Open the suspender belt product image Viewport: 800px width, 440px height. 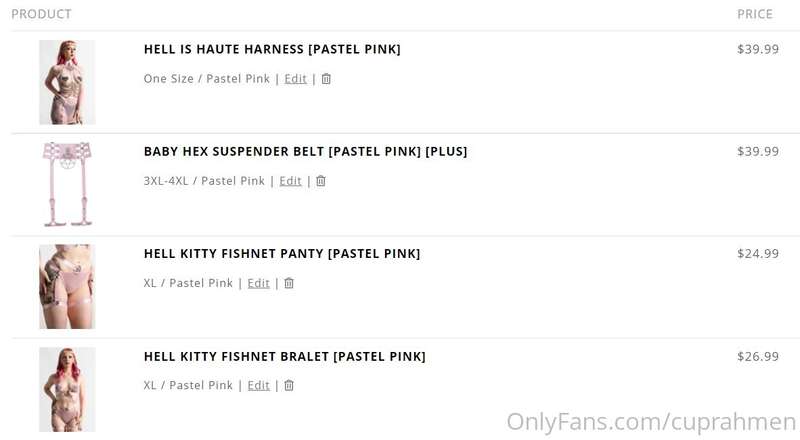pyautogui.click(x=67, y=184)
